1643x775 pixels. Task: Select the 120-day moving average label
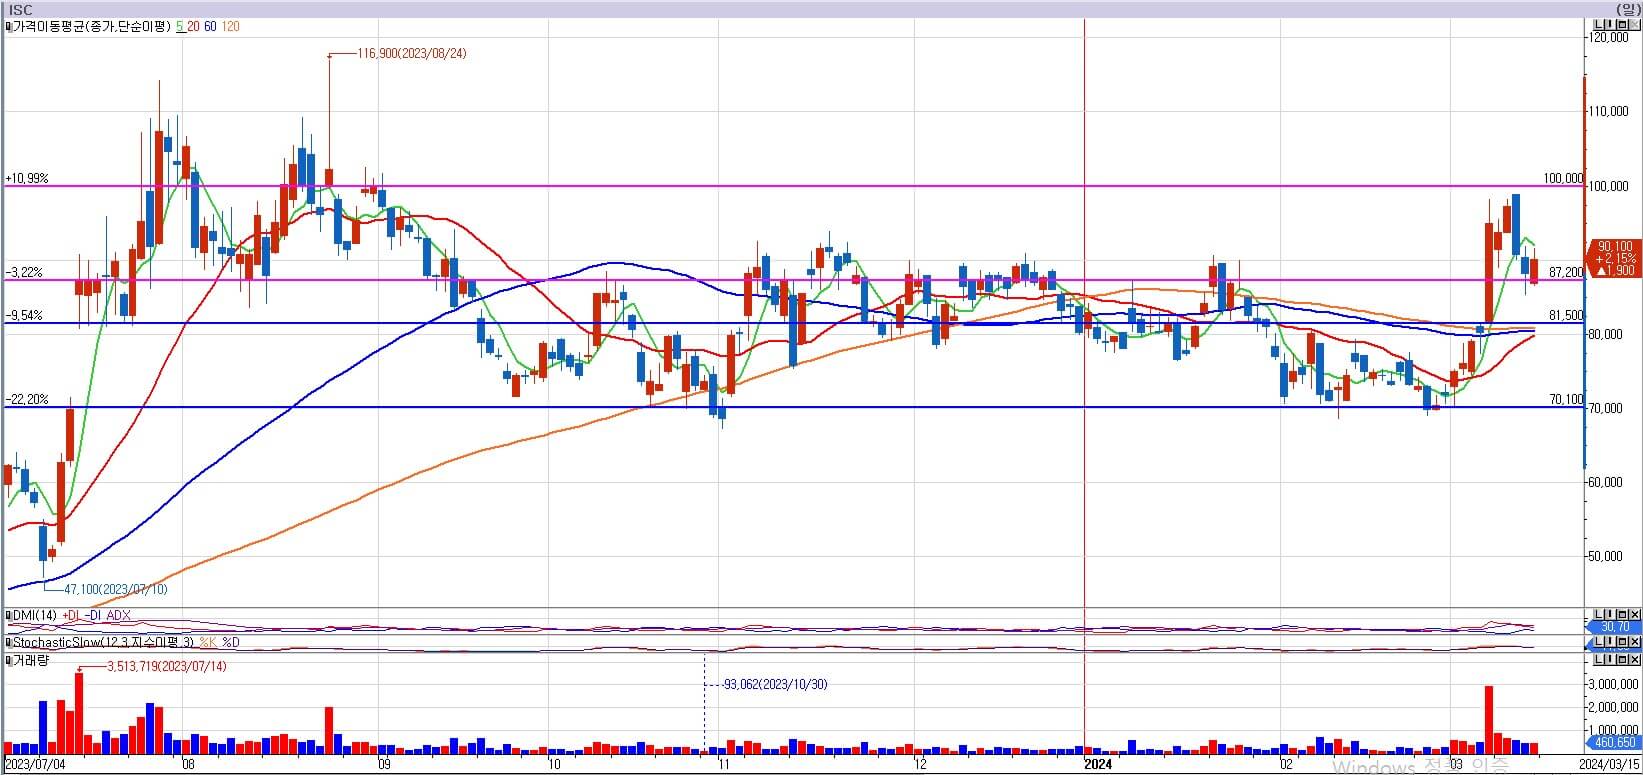(x=230, y=27)
